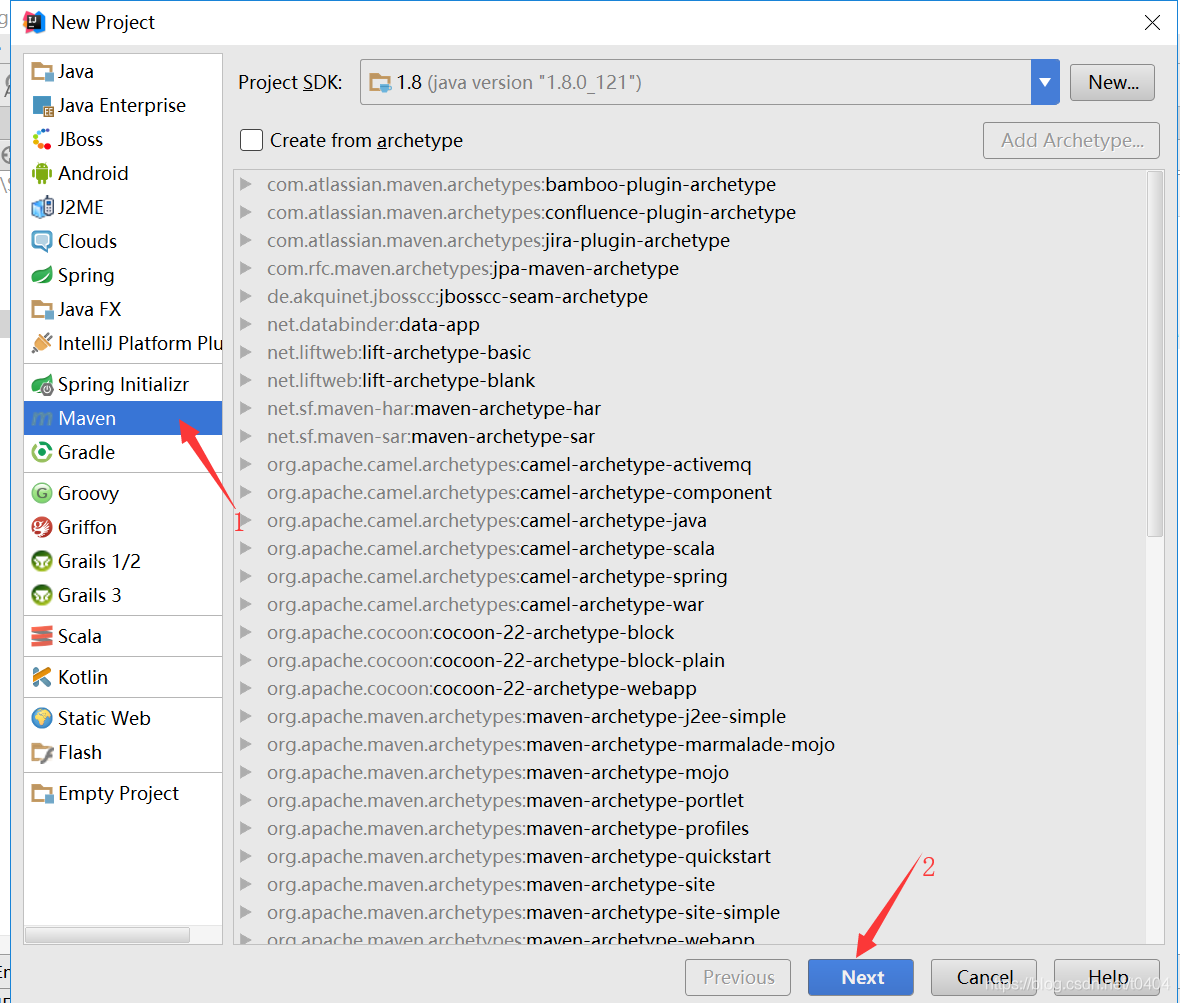Expand jpa-maven-archetype entry
This screenshot has width=1180, height=1003.
pos(245,268)
